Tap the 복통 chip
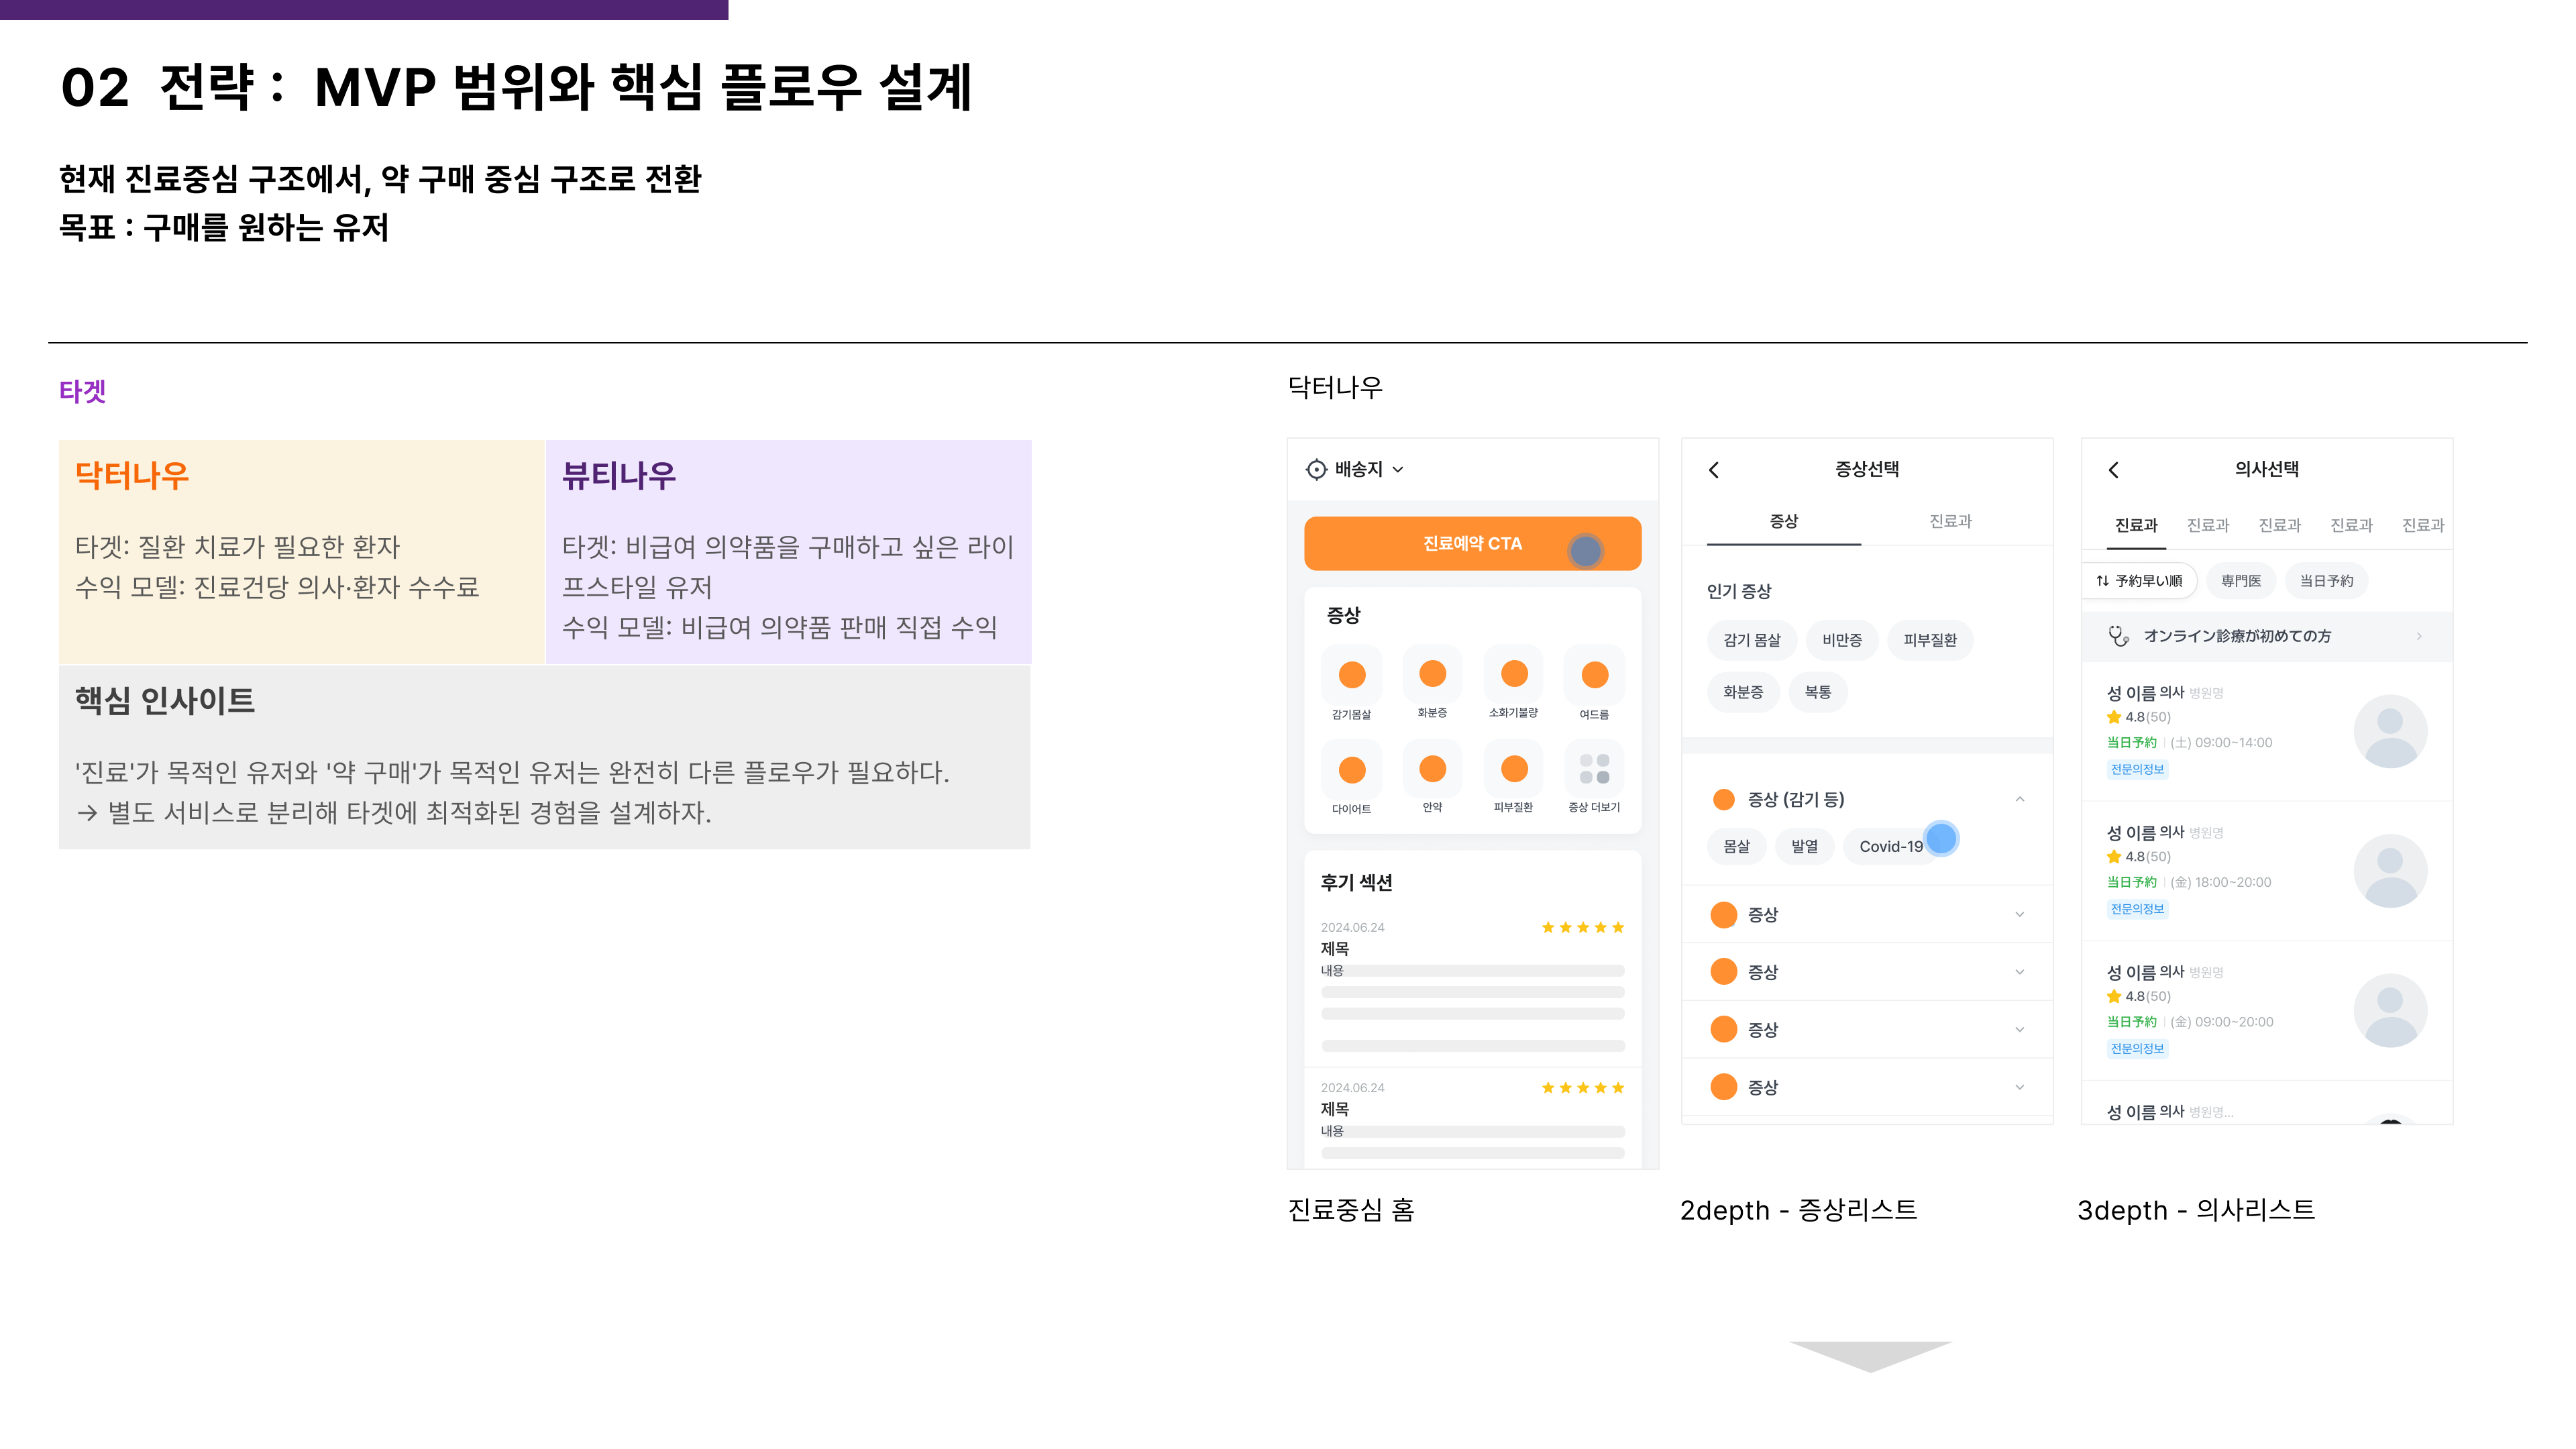Image resolution: width=2576 pixels, height=1449 pixels. click(1818, 692)
